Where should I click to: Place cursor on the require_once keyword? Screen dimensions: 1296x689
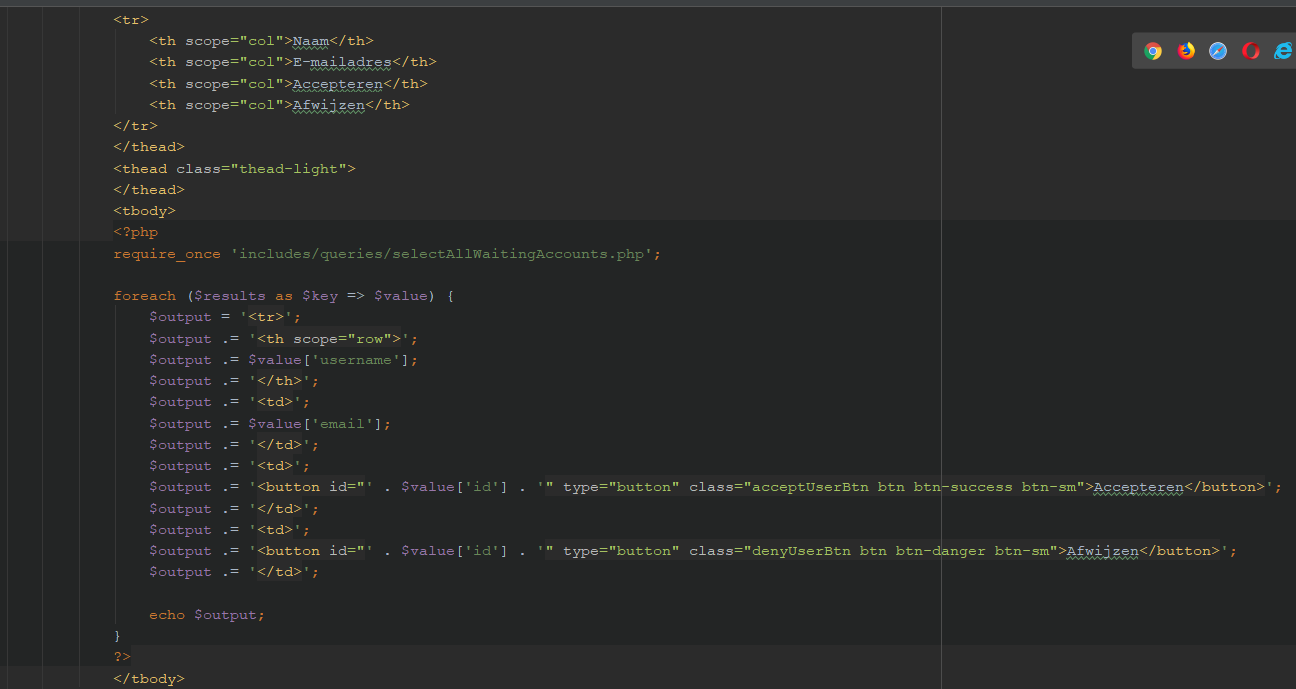coord(166,254)
